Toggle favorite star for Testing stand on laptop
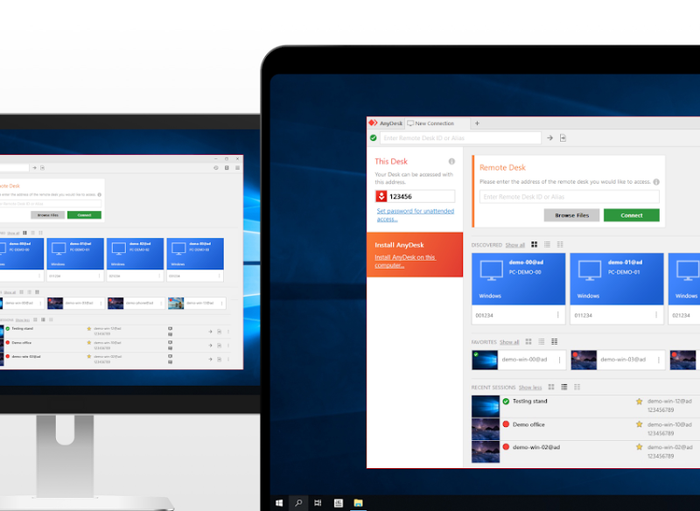The image size is (700, 511). point(639,401)
